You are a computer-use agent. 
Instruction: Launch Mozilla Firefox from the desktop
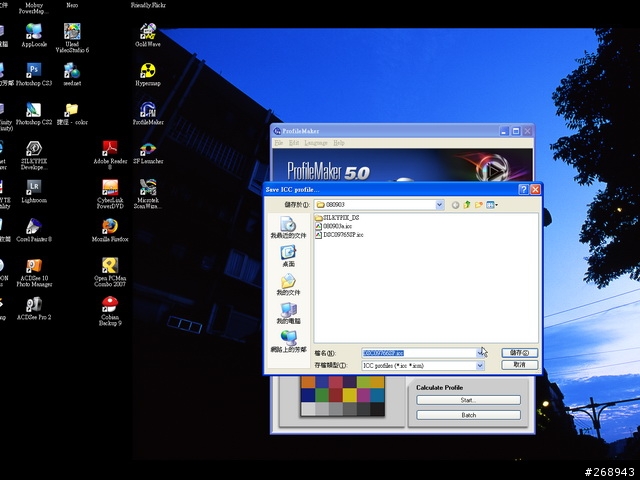coord(110,230)
